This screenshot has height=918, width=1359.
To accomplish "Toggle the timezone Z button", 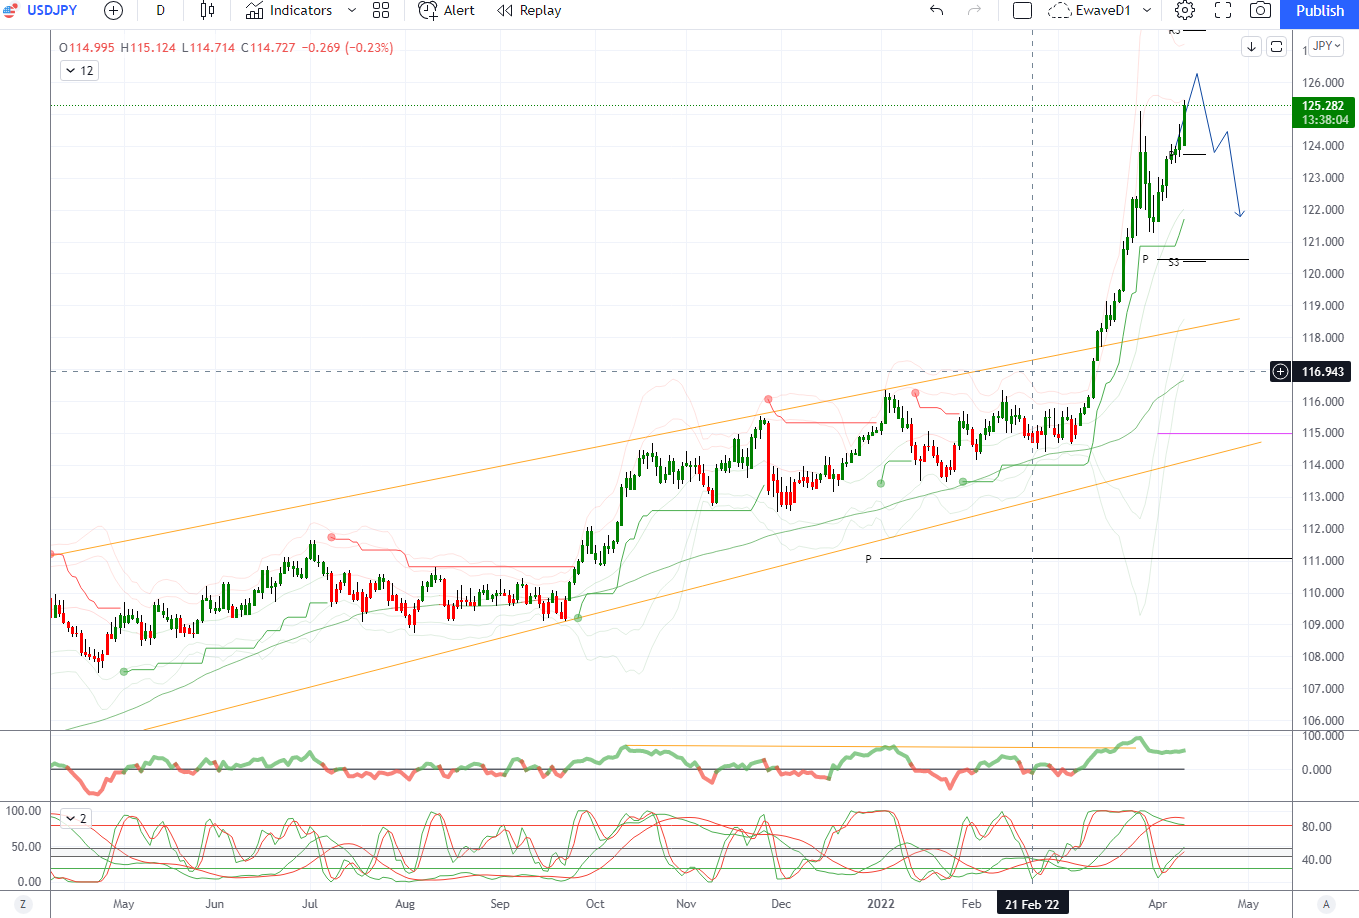I will pos(23,904).
